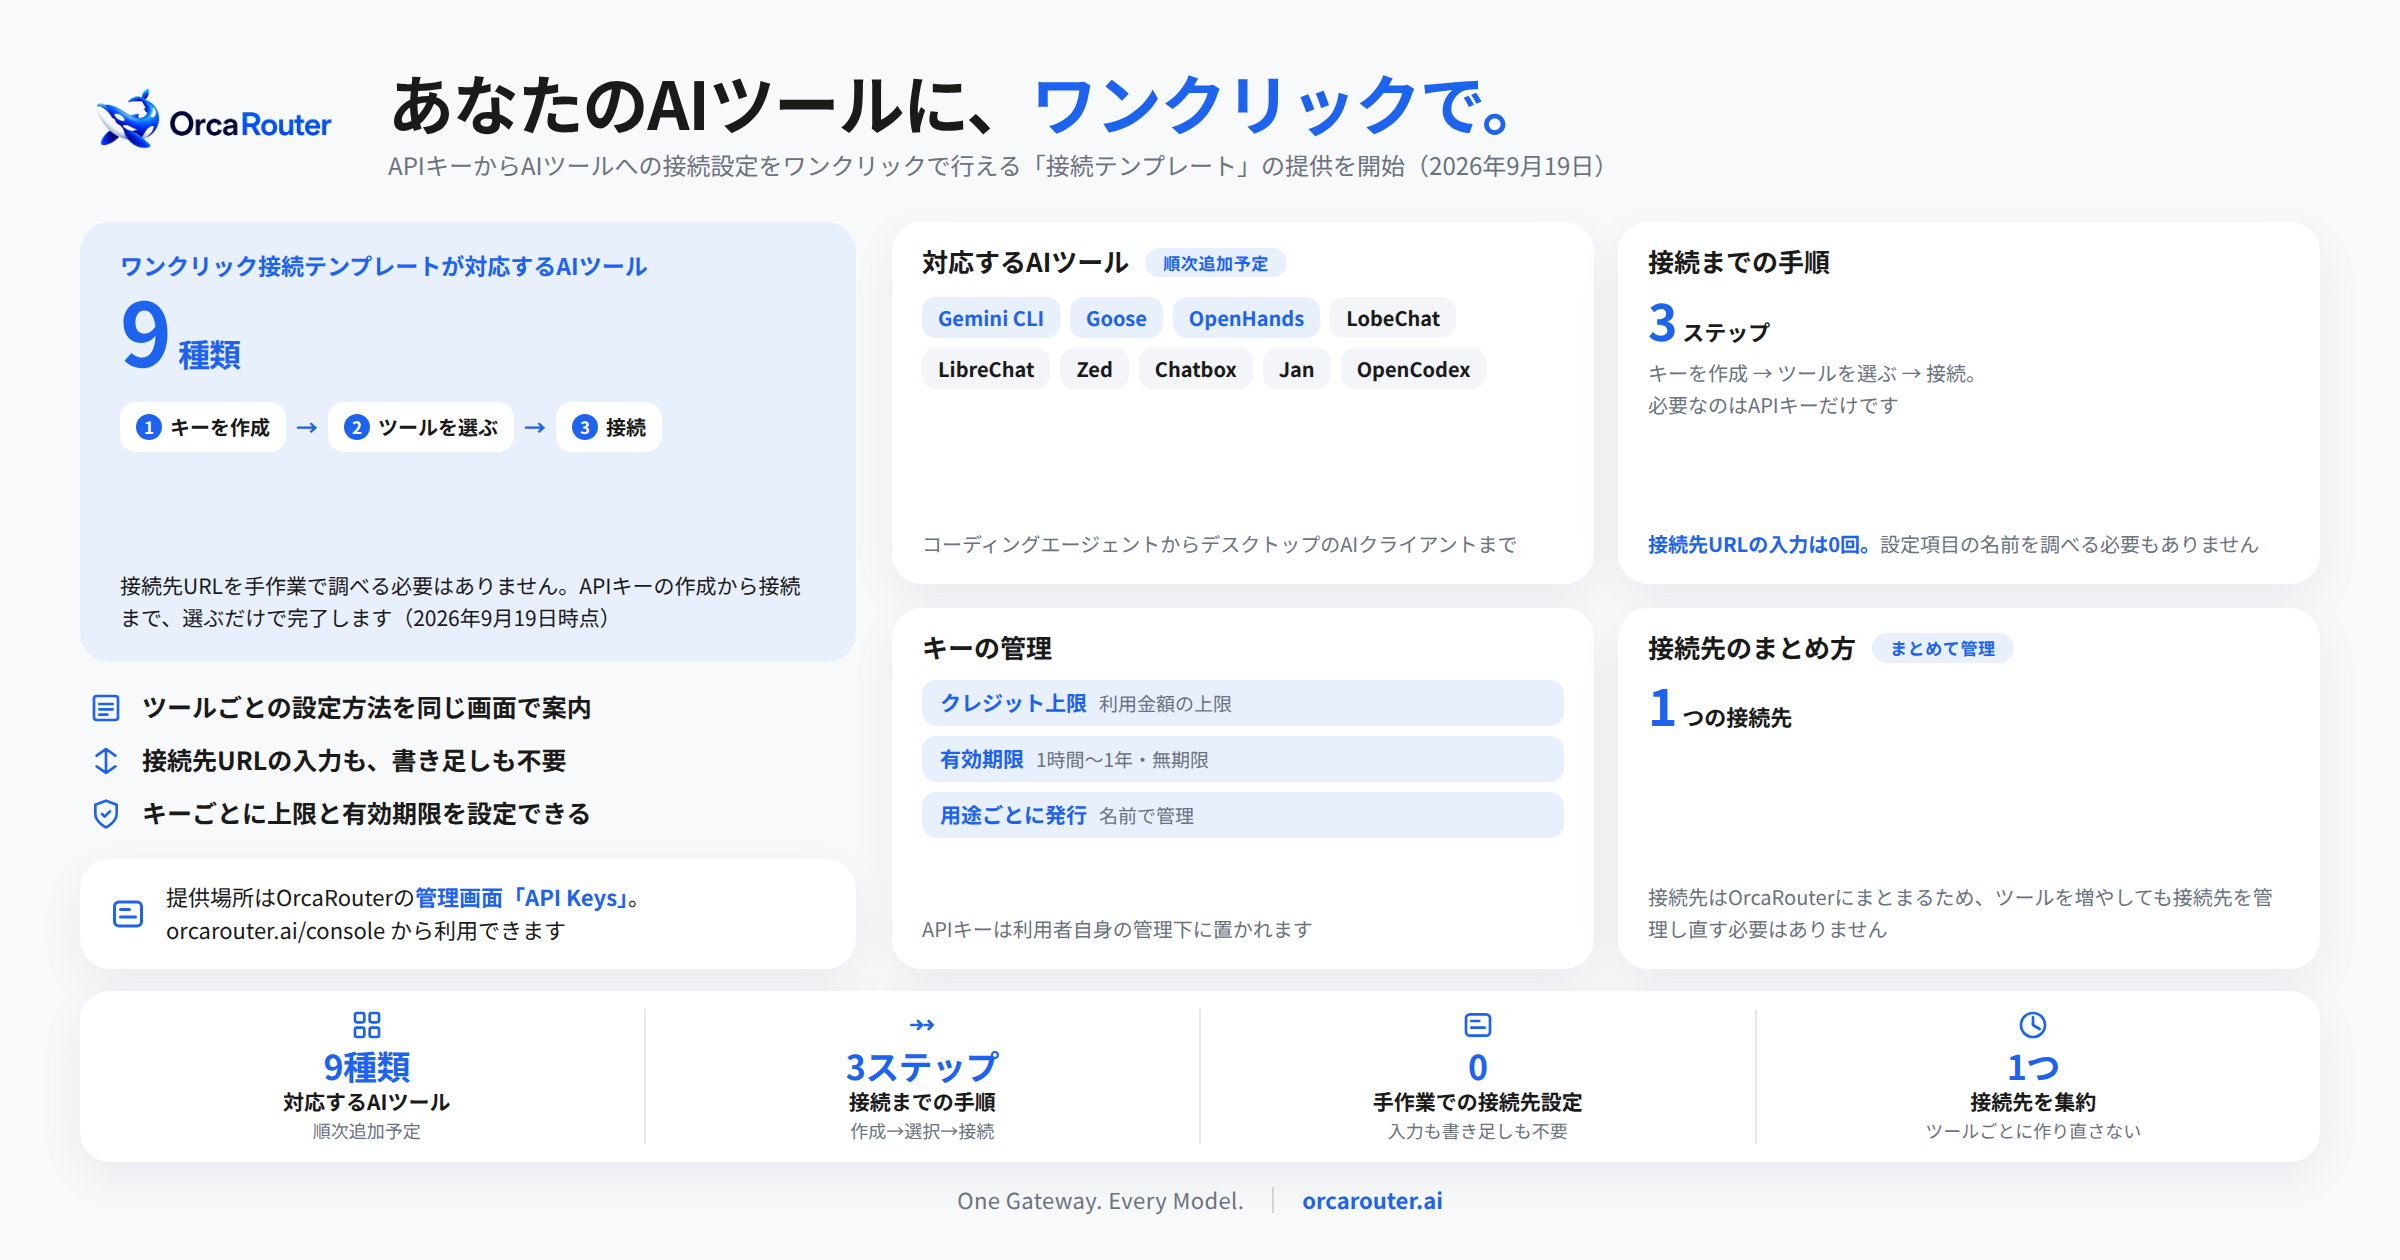Select the Jan chip
Viewport: 2400px width, 1260px height.
1297,370
